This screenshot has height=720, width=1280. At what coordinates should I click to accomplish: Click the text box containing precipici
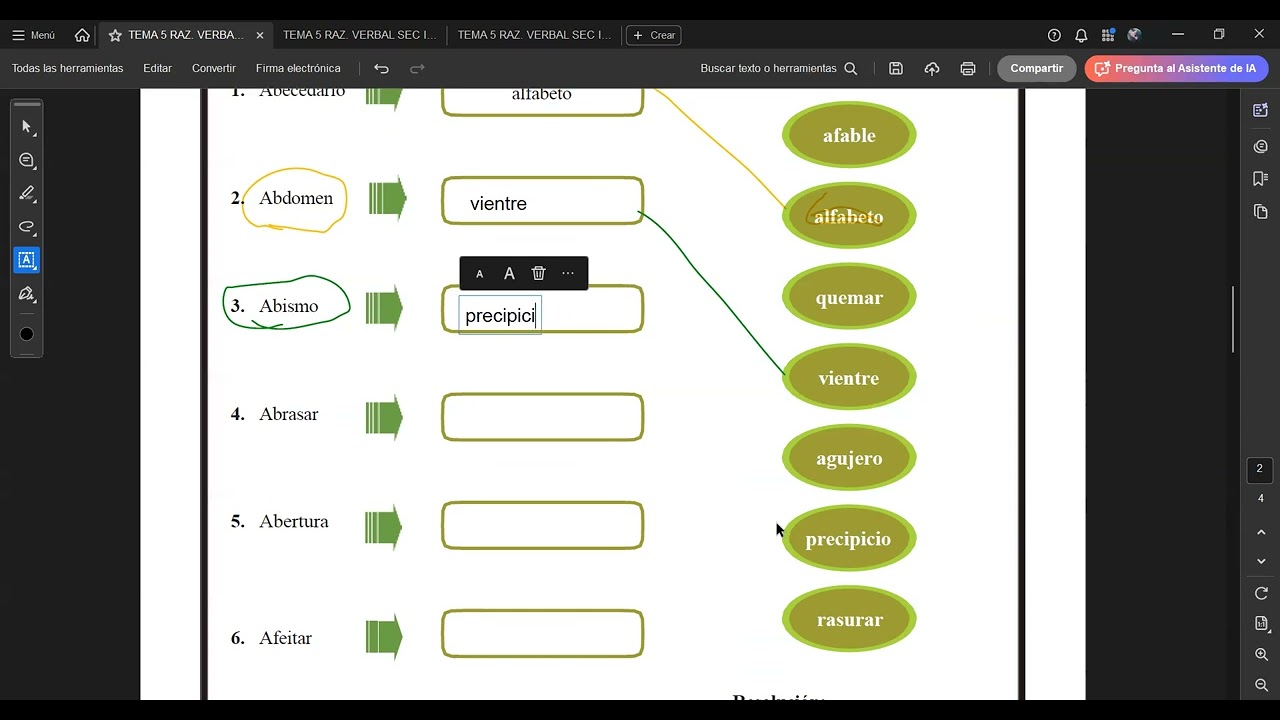(500, 316)
